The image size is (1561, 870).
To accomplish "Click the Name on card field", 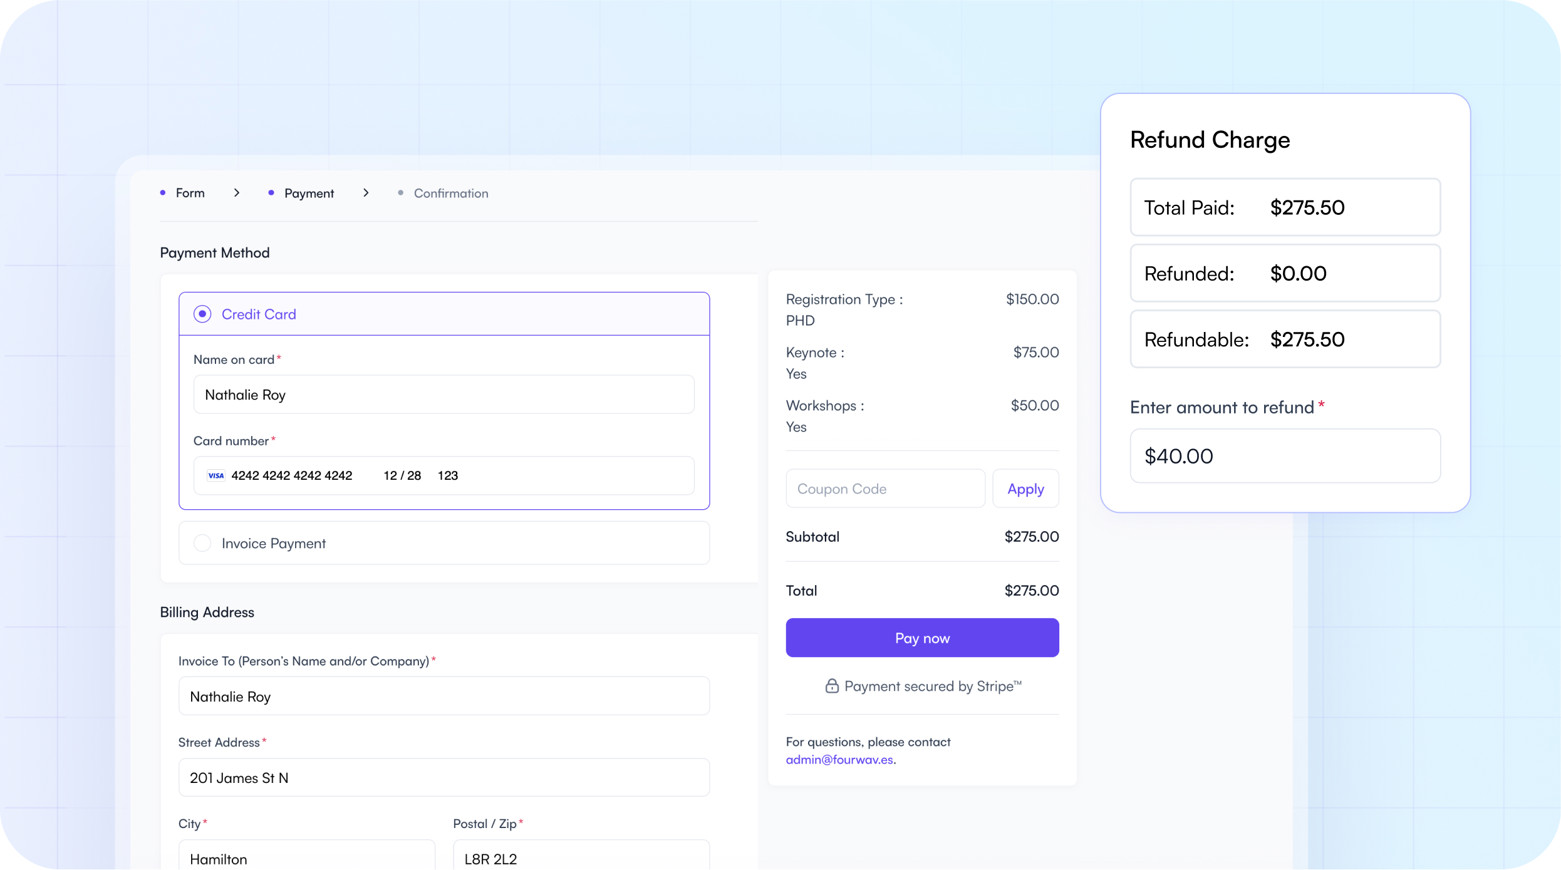I will point(443,395).
